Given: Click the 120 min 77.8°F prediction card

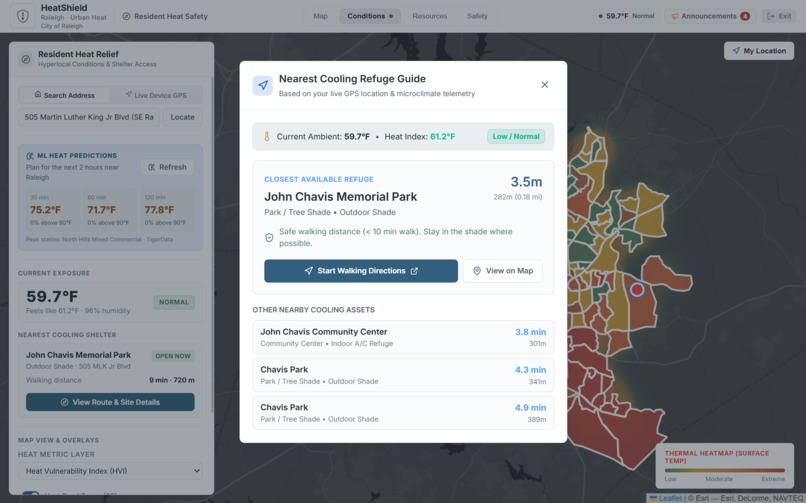Looking at the screenshot, I should [x=167, y=211].
